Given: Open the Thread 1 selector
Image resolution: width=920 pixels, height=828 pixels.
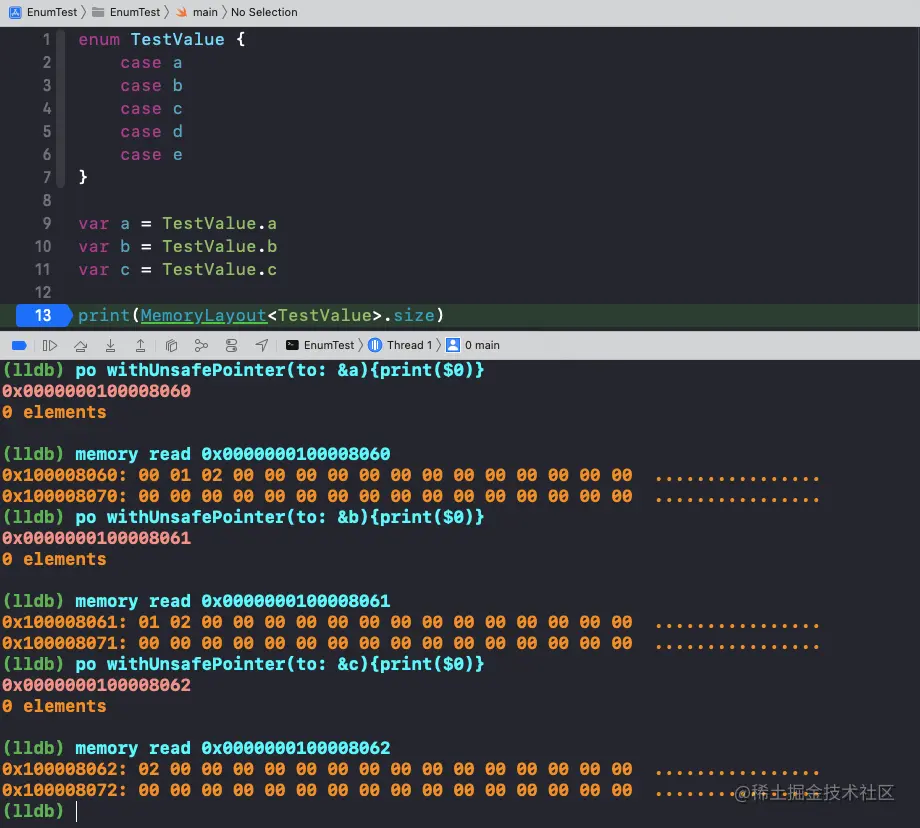Looking at the screenshot, I should pyautogui.click(x=400, y=345).
